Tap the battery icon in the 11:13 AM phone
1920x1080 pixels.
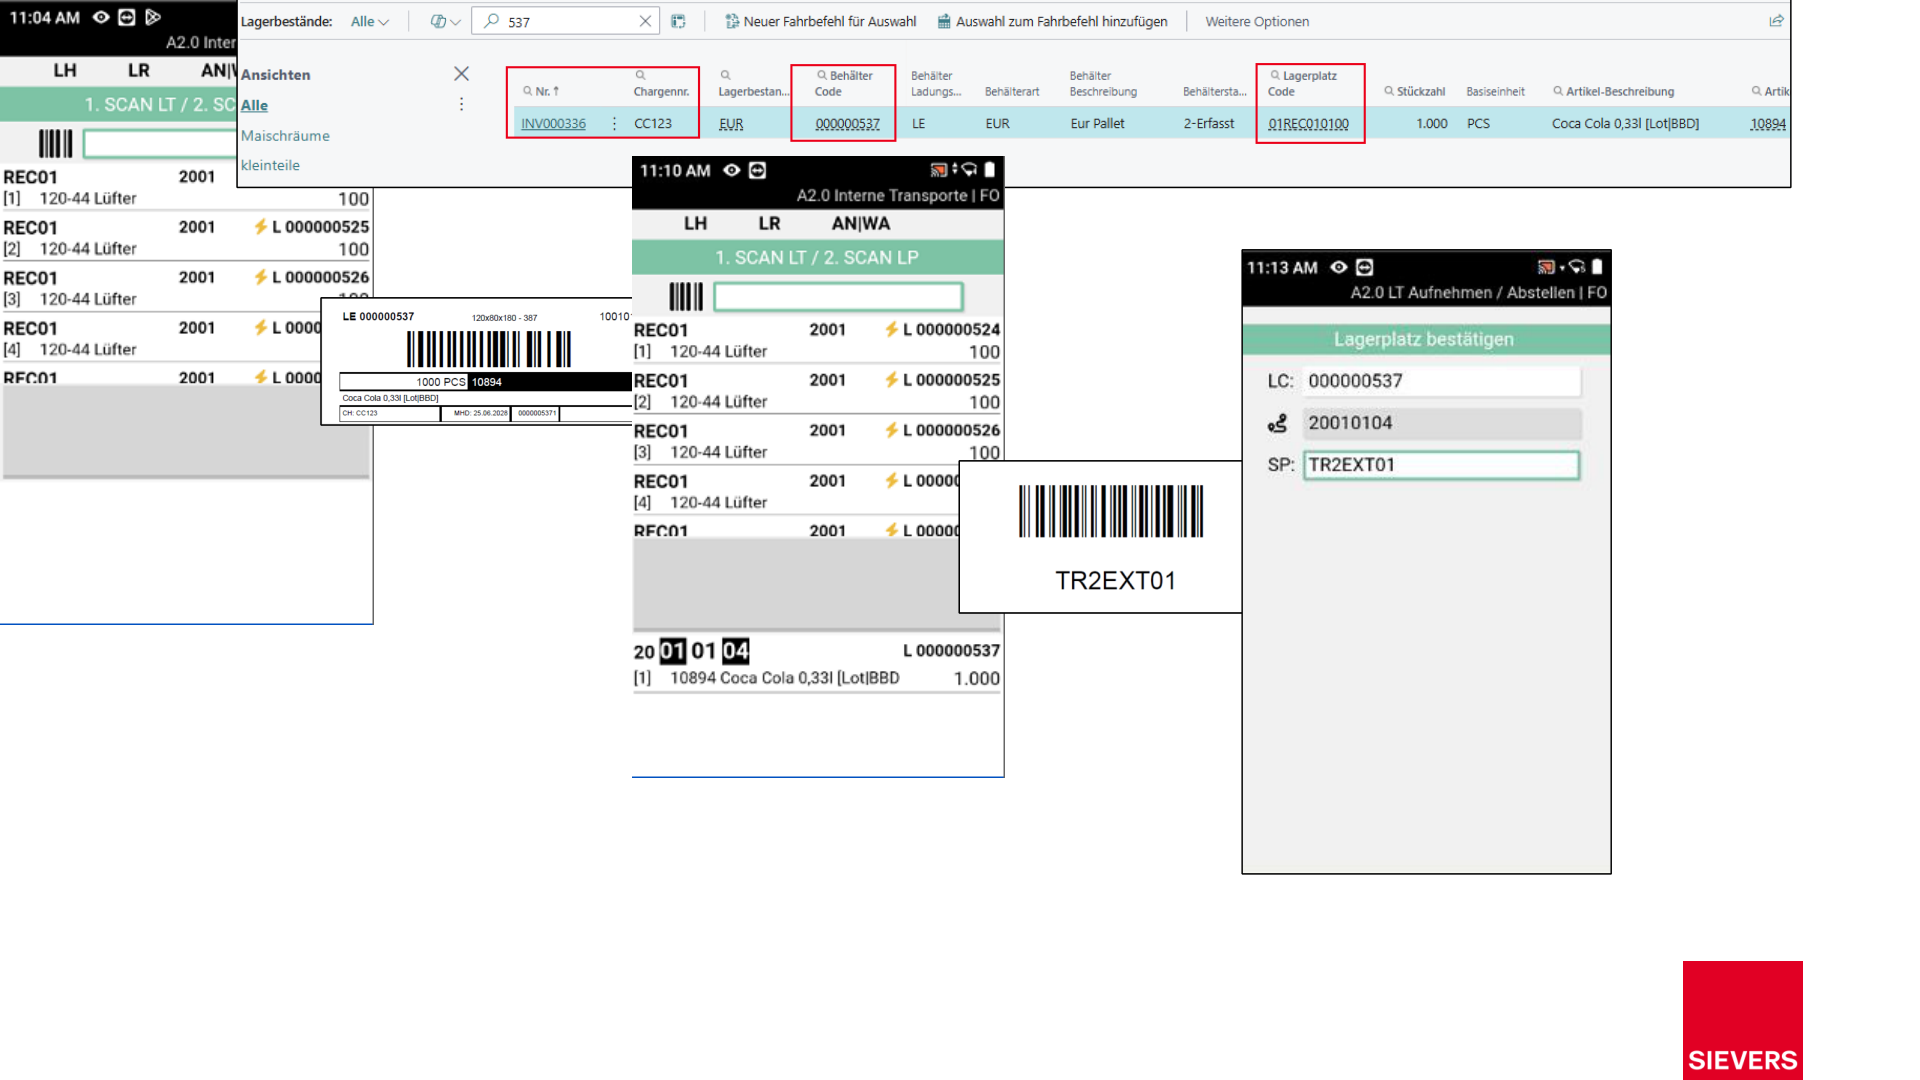tap(1597, 267)
